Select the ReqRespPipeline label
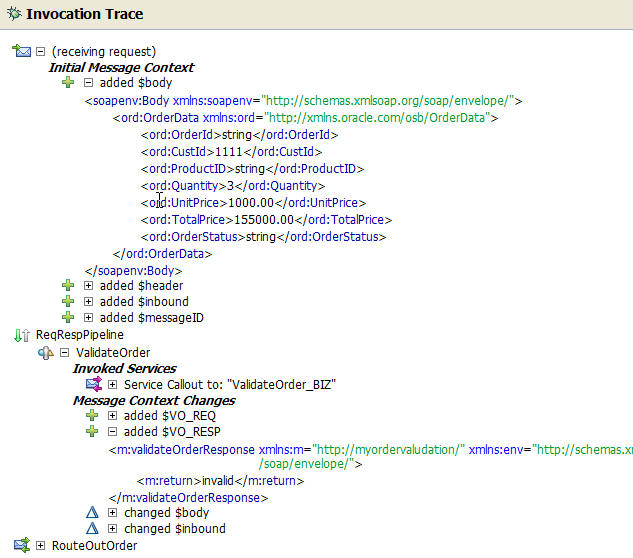Screen dimensions: 633x558 [80, 335]
